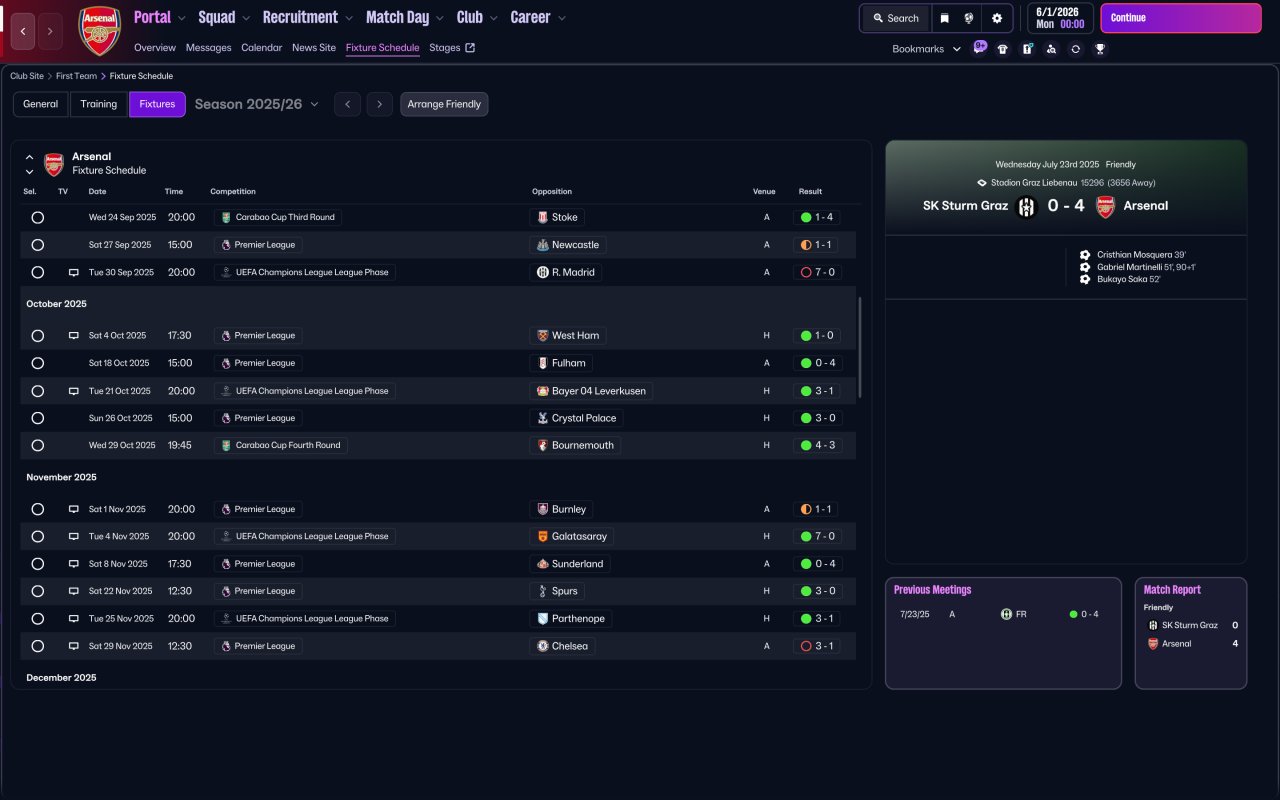Click the purple Continue button
This screenshot has height=800, width=1280.
[1181, 18]
